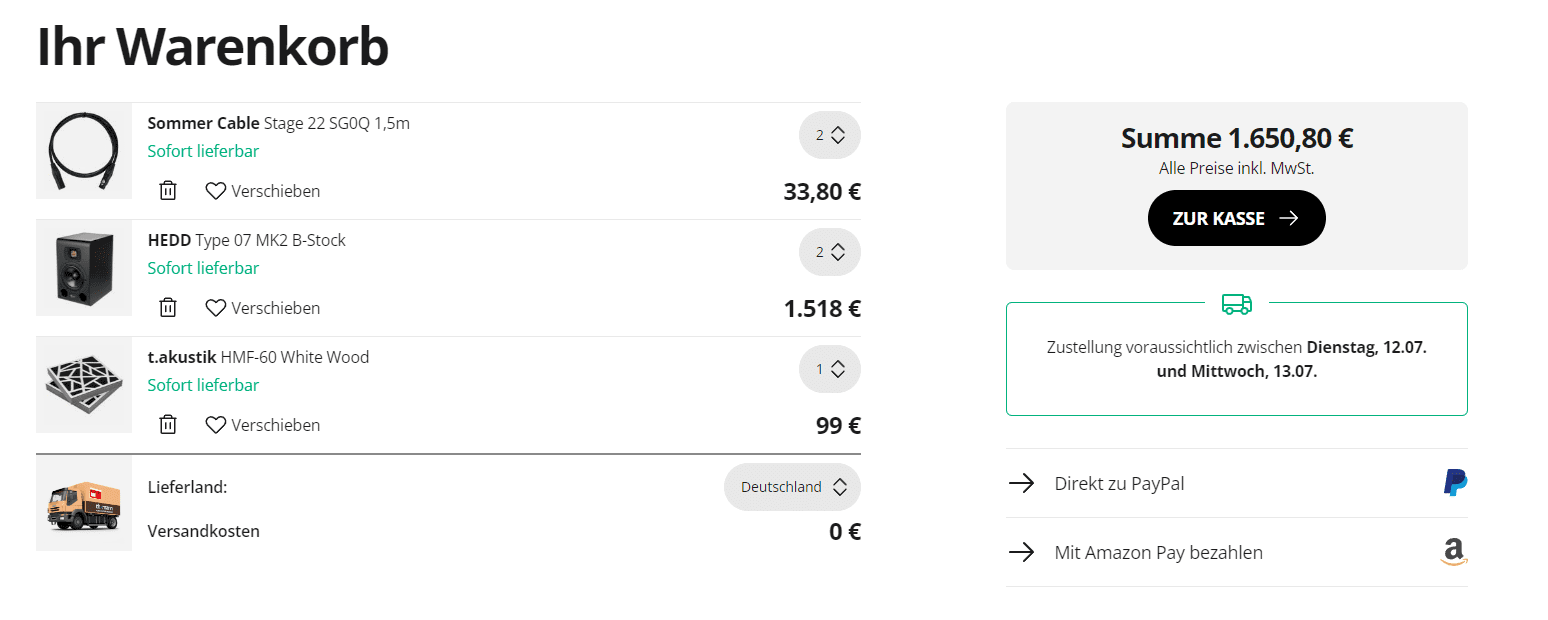Viewport: 1548px width, 620px height.
Task: Click the Sommer Cable product image
Action: [x=84, y=151]
